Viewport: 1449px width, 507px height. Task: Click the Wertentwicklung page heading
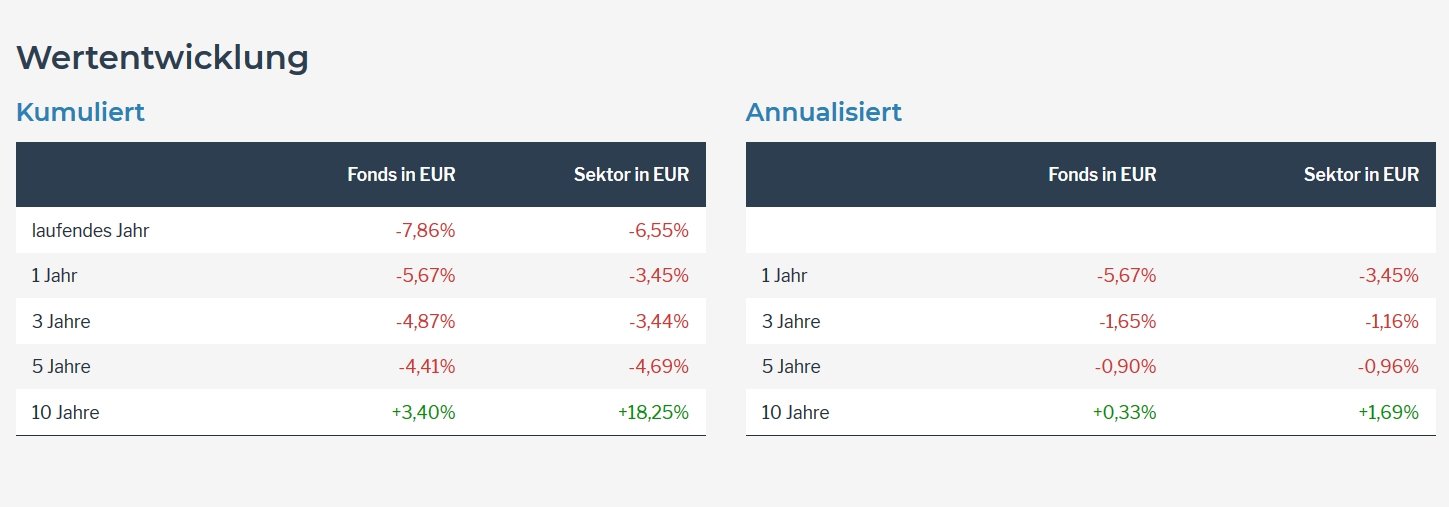(162, 58)
